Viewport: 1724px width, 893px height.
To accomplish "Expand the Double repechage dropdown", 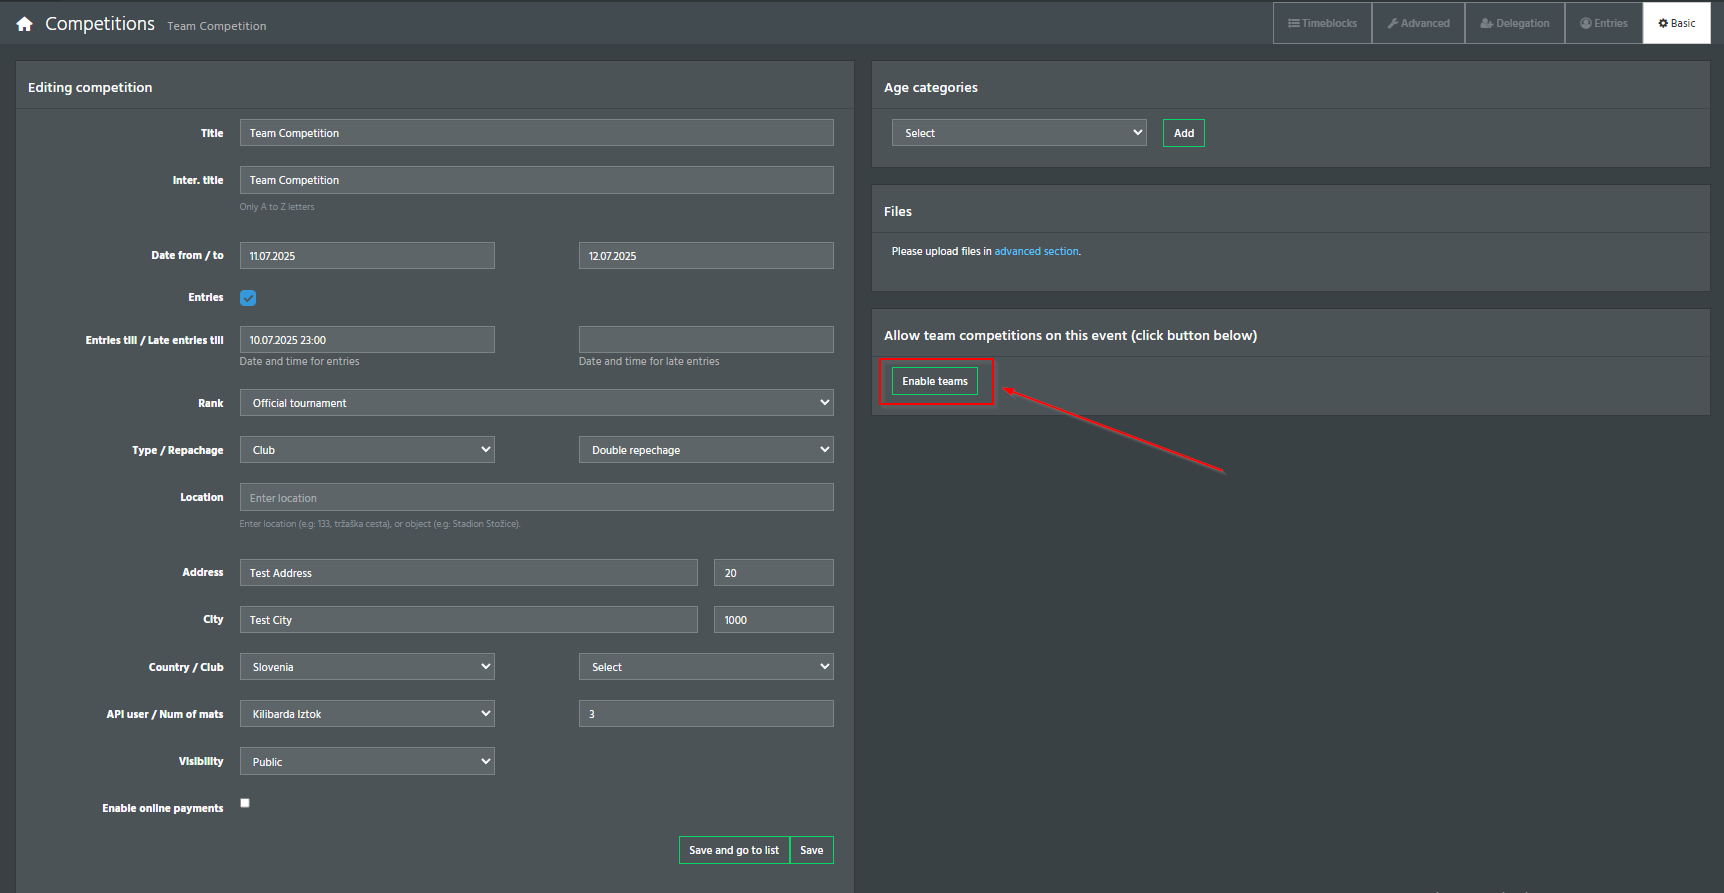I will [x=706, y=450].
